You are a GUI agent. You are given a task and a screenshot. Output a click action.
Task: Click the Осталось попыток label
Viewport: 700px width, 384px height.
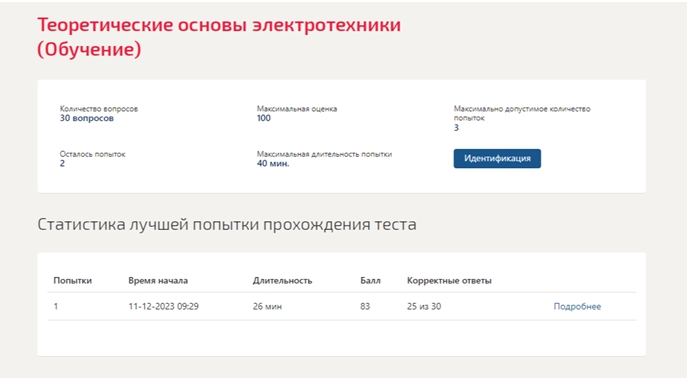click(92, 154)
